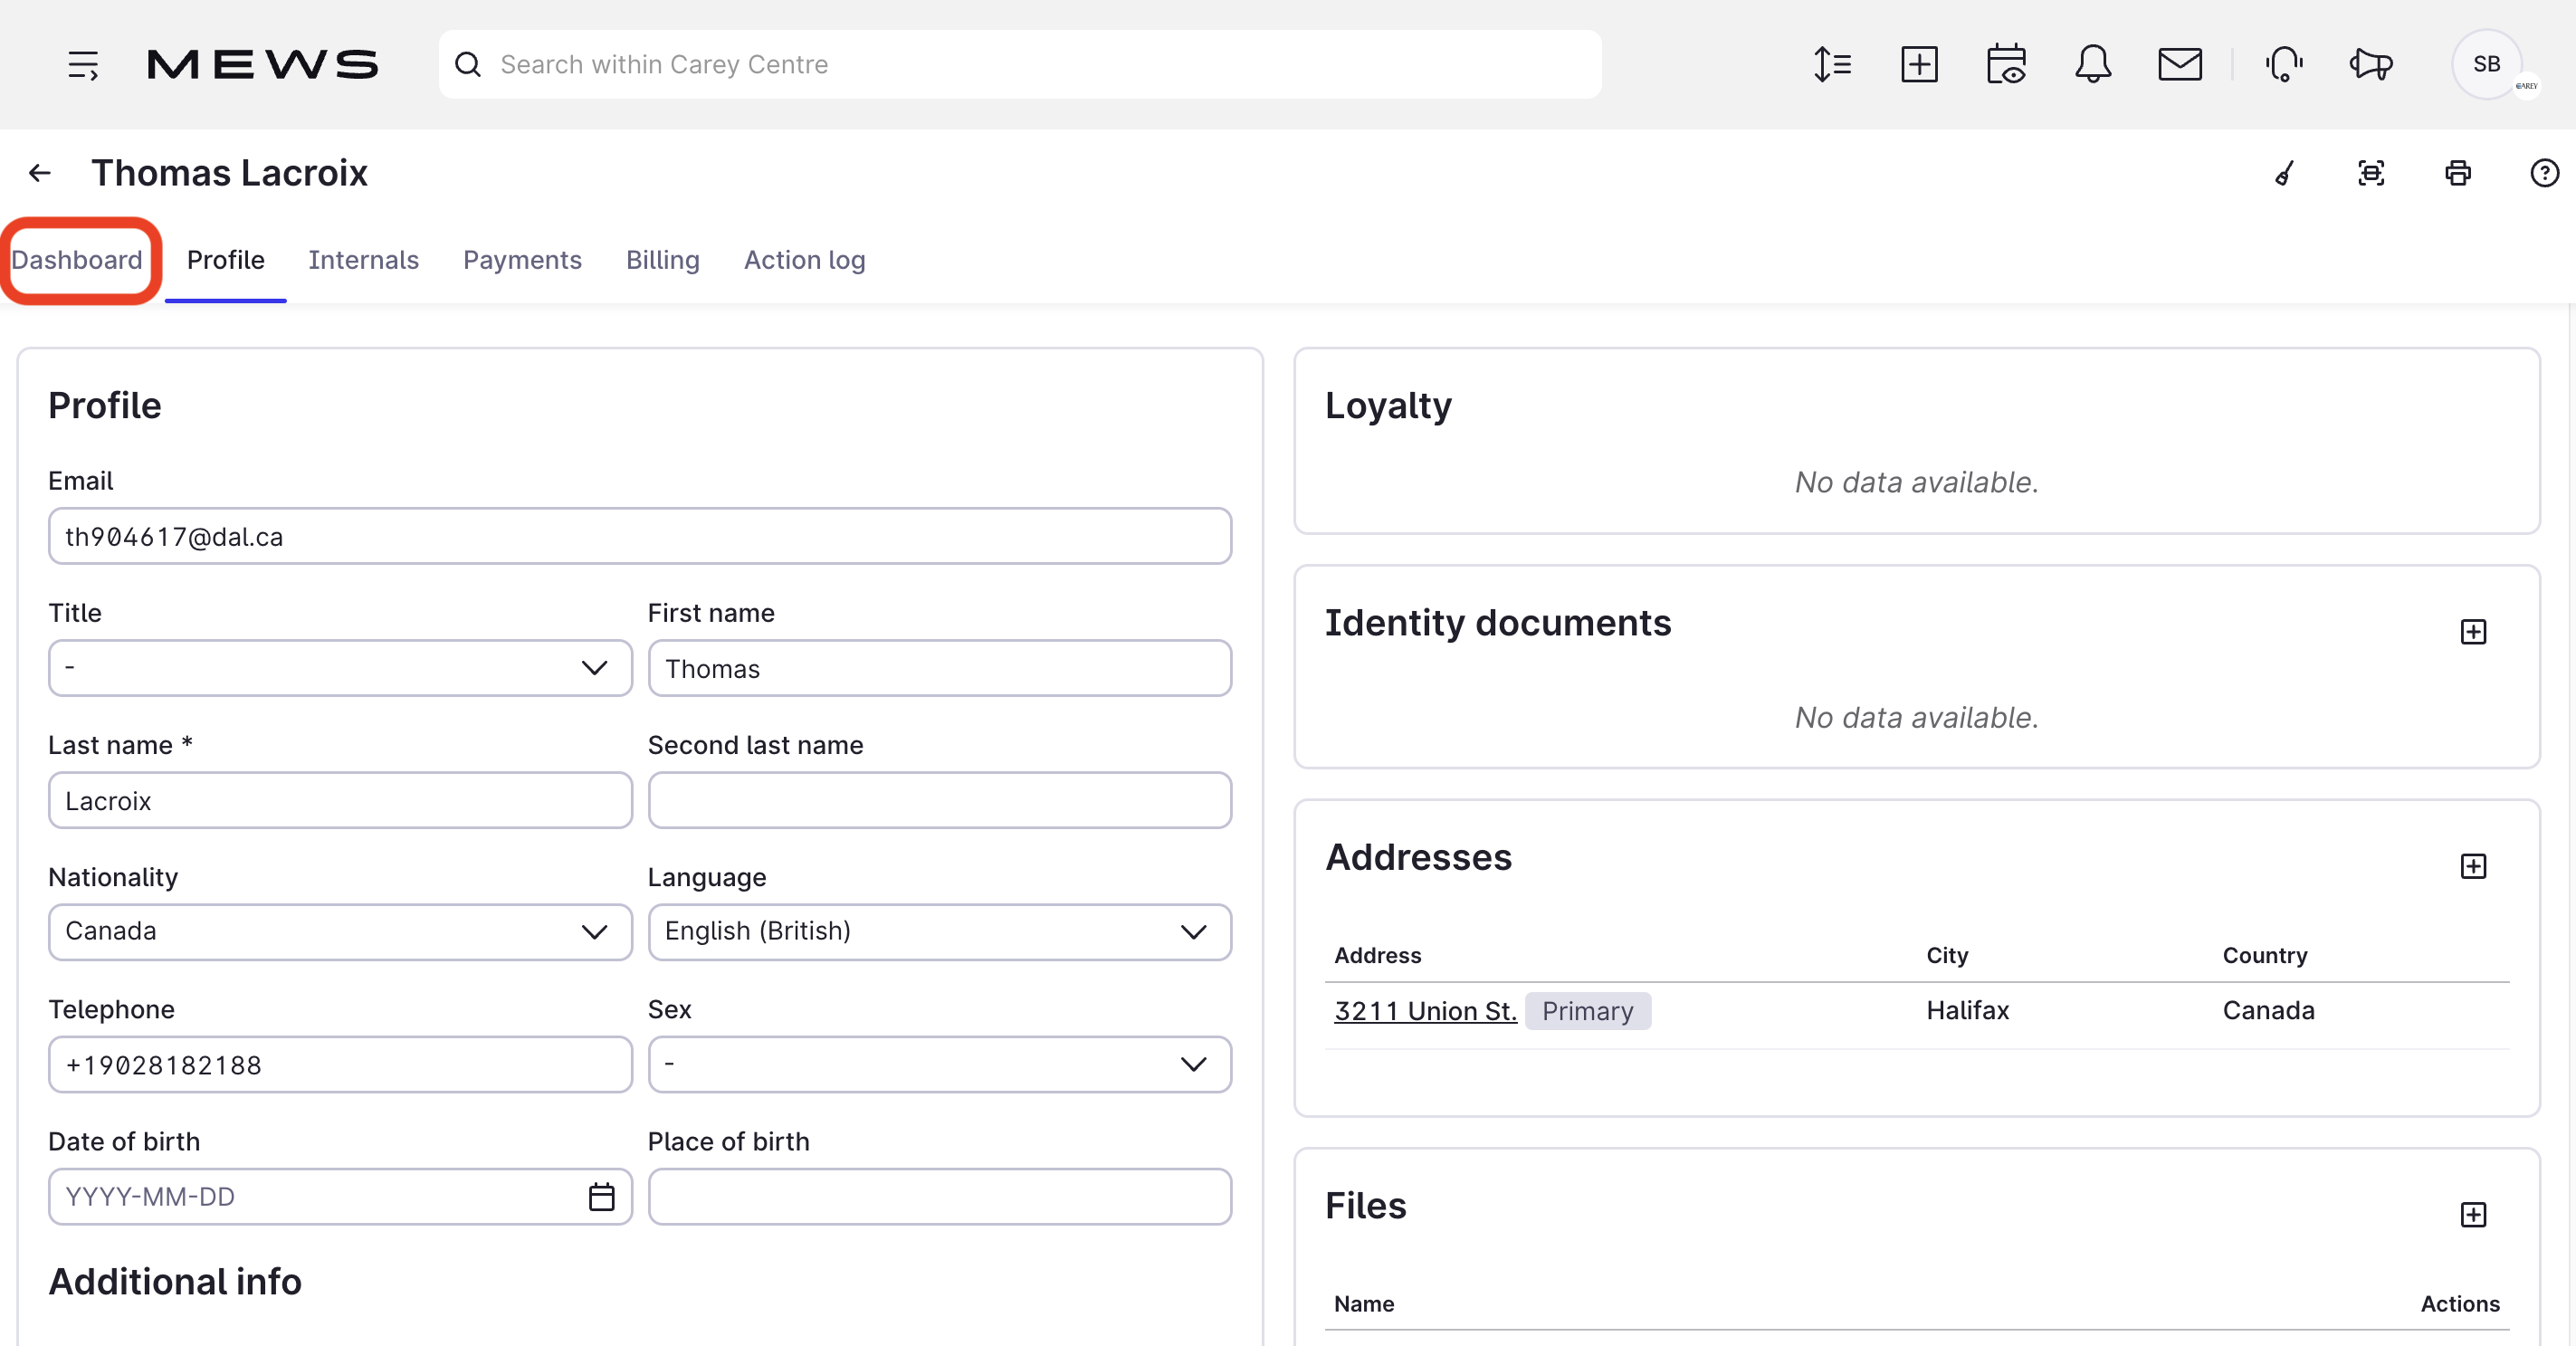Click the scan document icon
The image size is (2576, 1346).
(x=2370, y=173)
